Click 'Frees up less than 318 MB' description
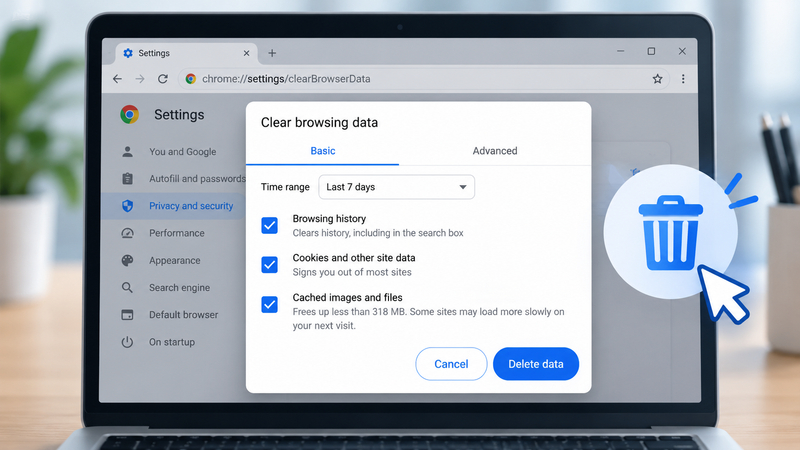This screenshot has width=800, height=450. (x=429, y=318)
